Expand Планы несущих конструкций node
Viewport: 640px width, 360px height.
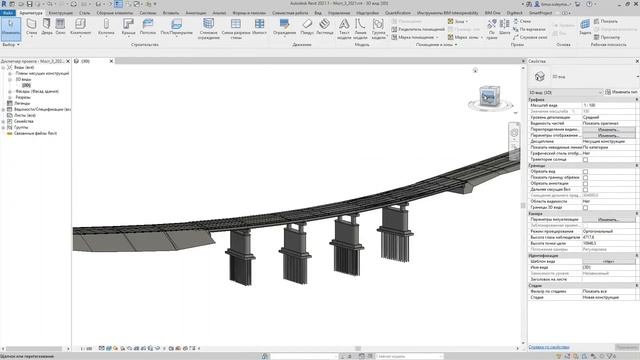point(10,73)
